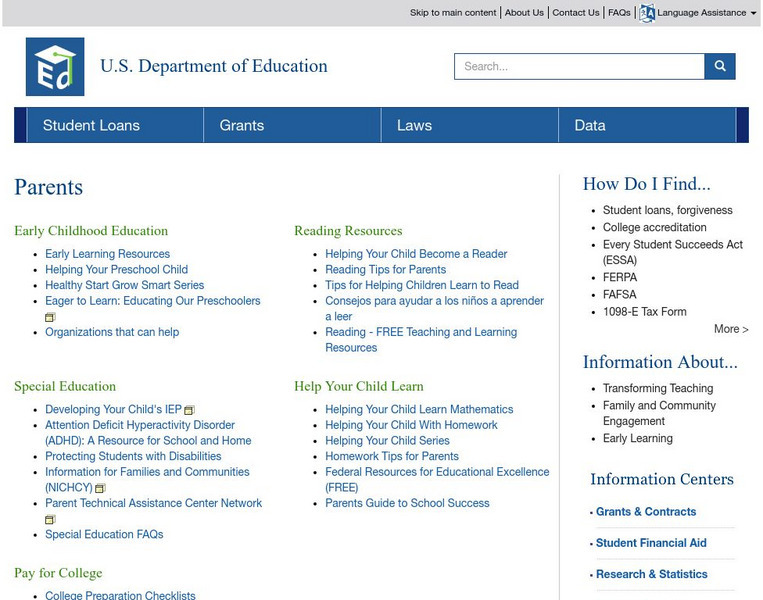Click Transforming Teaching link
Screen dimensions: 763x600
[658, 388]
